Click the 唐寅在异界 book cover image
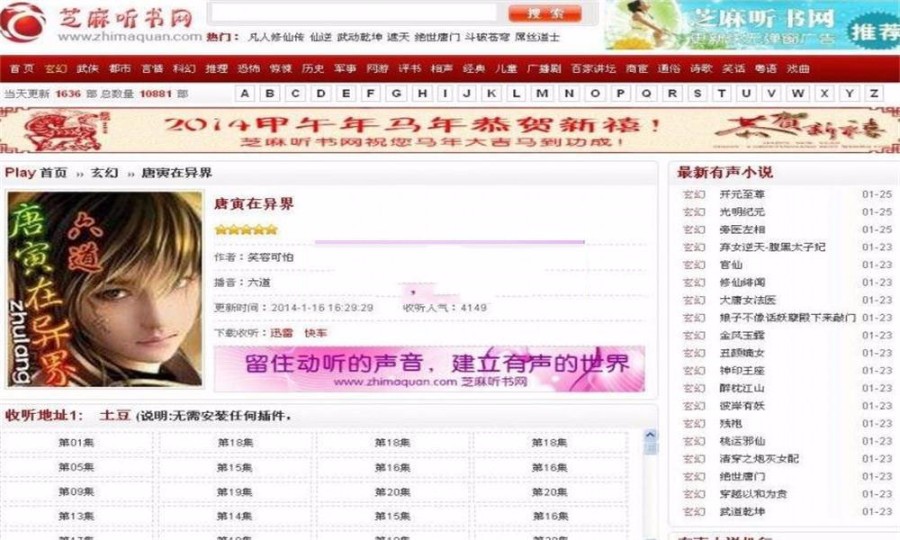The image size is (900, 540). pos(105,289)
